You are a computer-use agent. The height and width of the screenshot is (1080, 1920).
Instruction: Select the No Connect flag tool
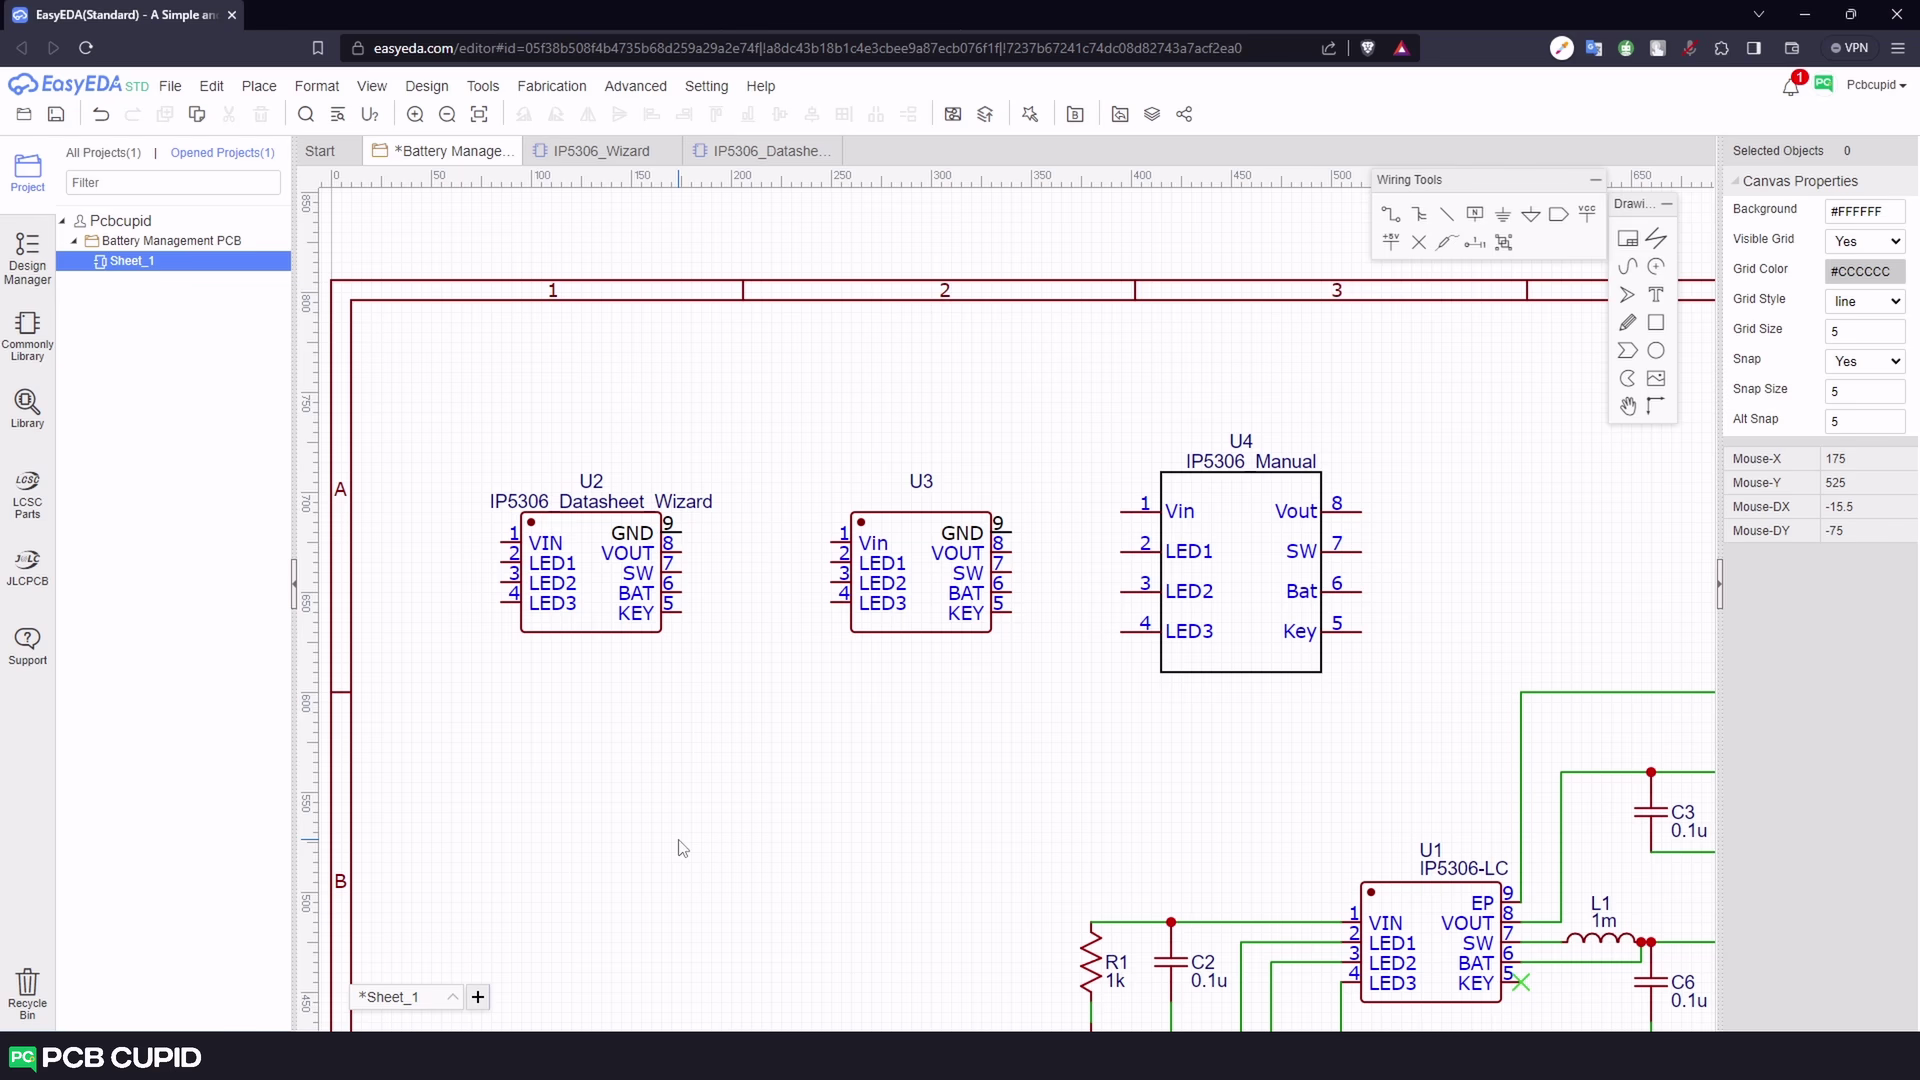pos(1418,242)
